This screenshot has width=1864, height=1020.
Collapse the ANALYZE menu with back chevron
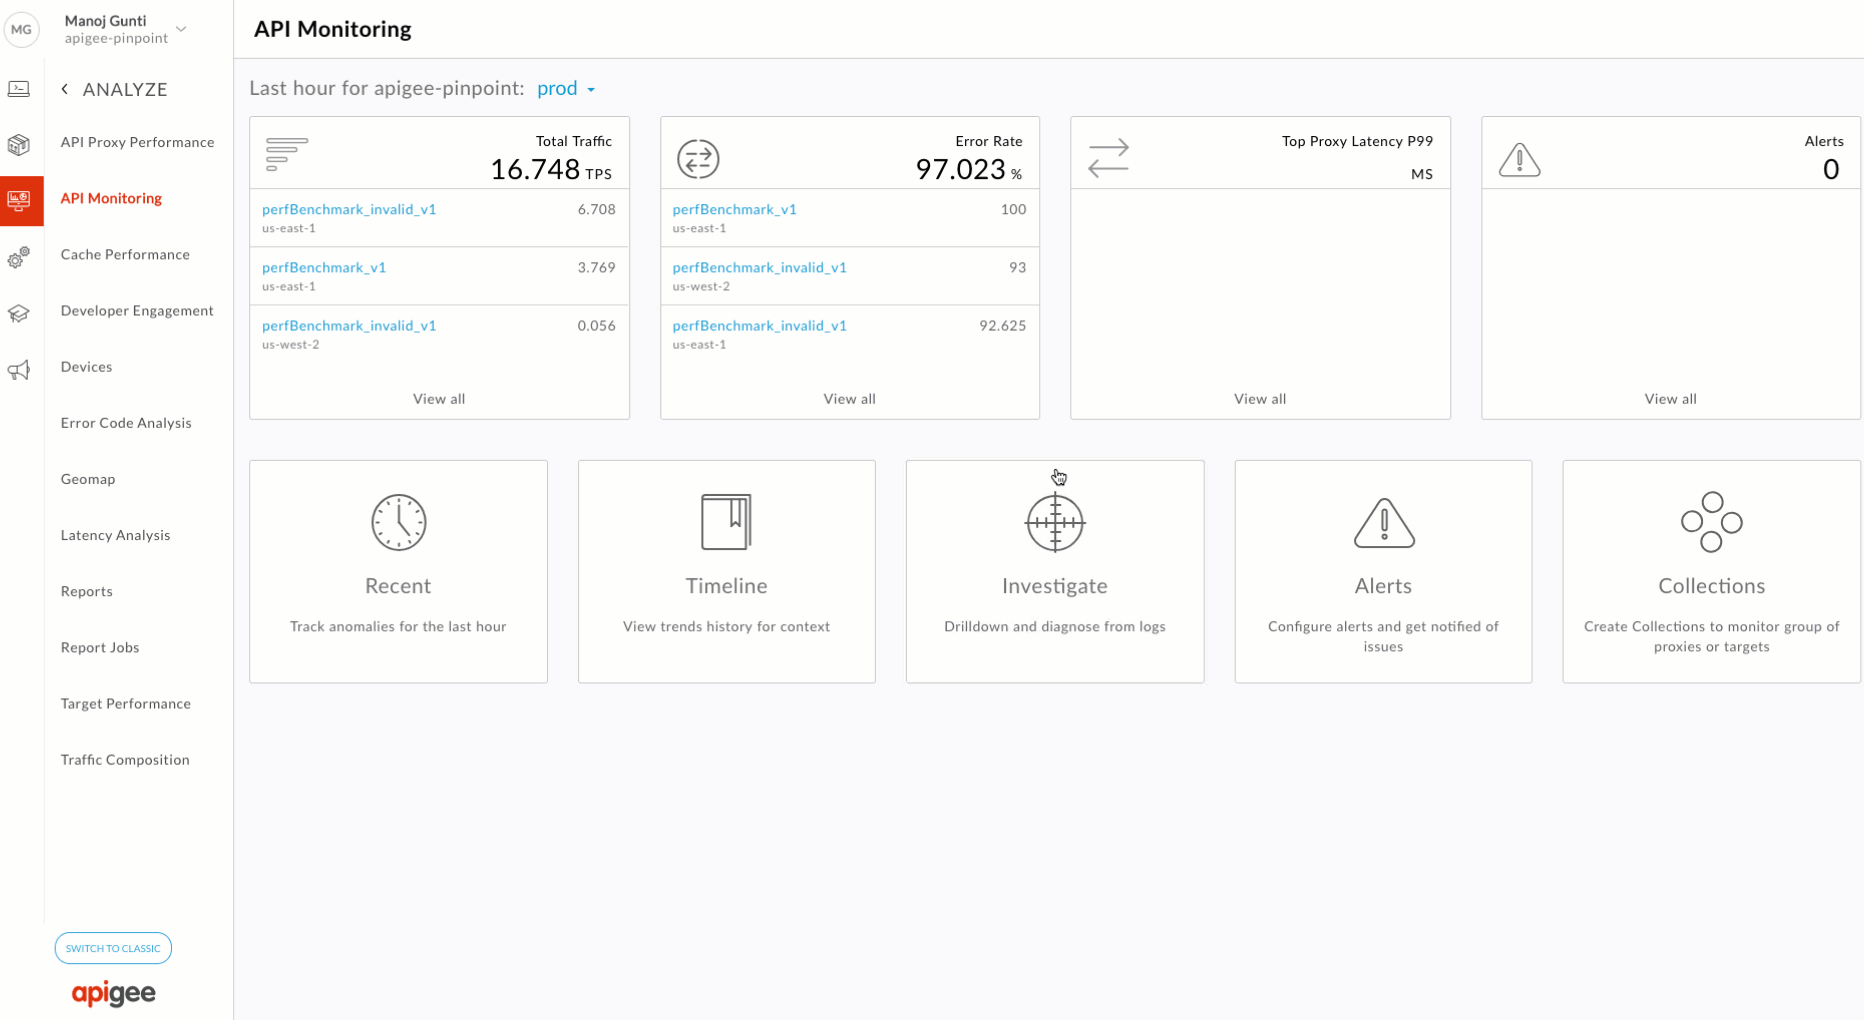65,89
